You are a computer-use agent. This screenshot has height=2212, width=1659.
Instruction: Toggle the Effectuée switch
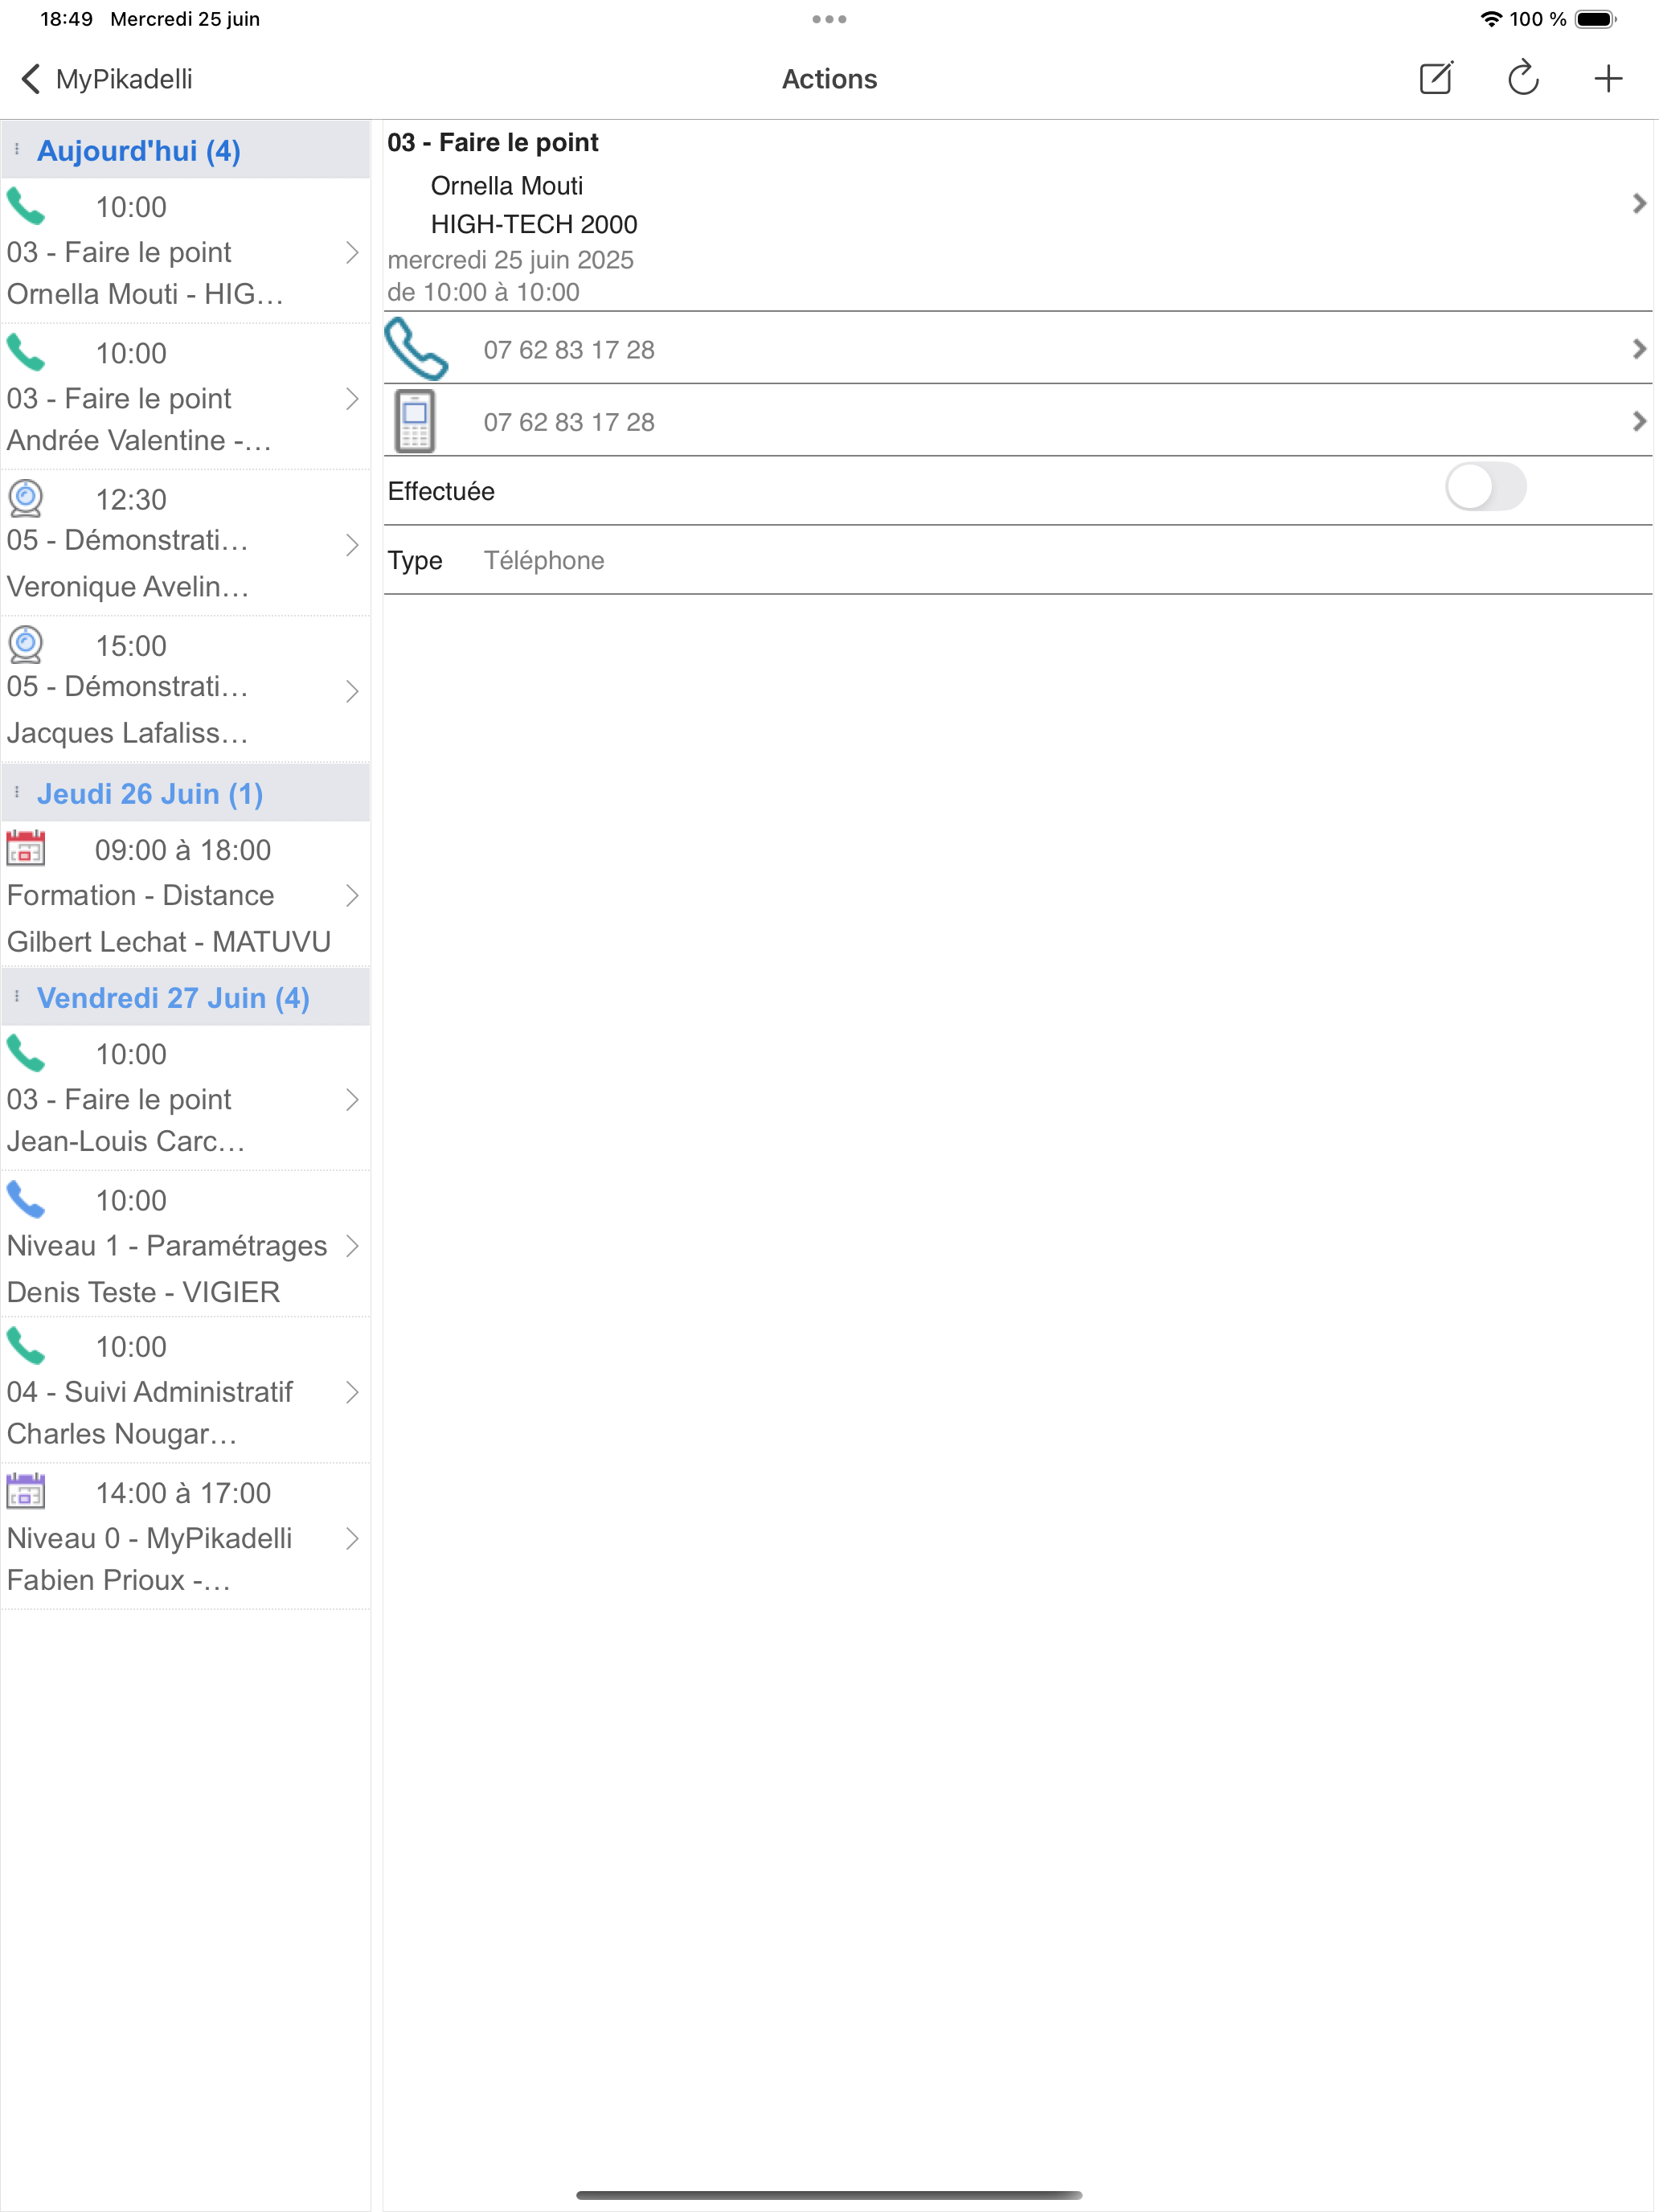point(1485,488)
